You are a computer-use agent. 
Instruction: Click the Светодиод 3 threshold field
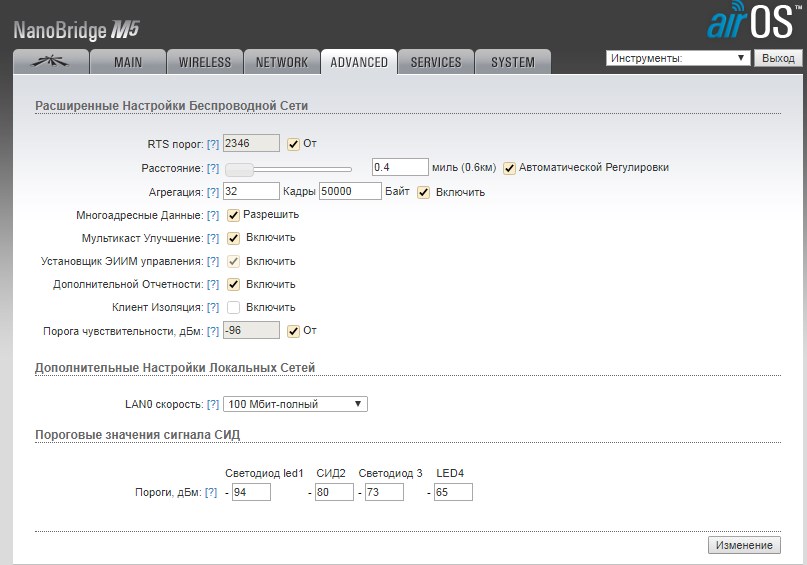point(384,492)
